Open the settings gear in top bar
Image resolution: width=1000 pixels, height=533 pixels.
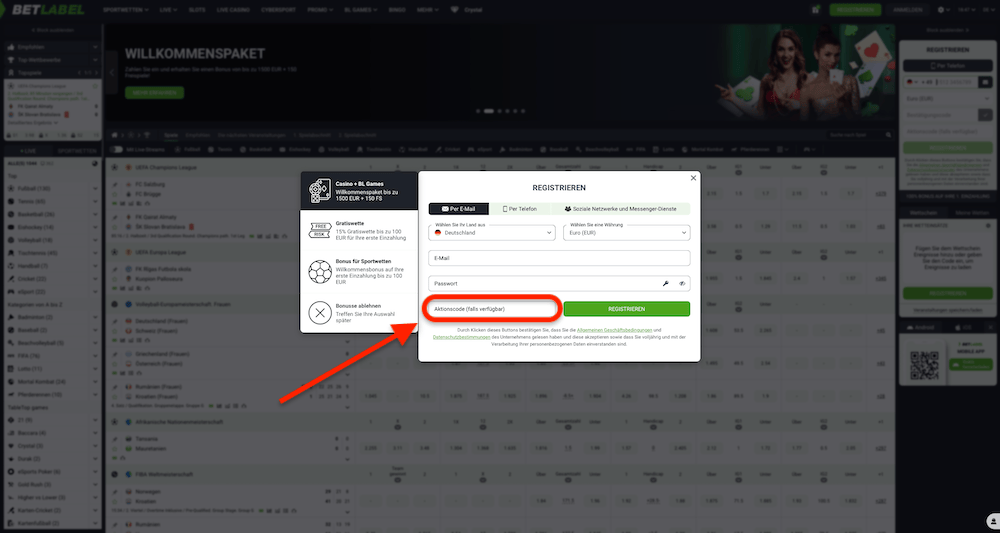(943, 9)
